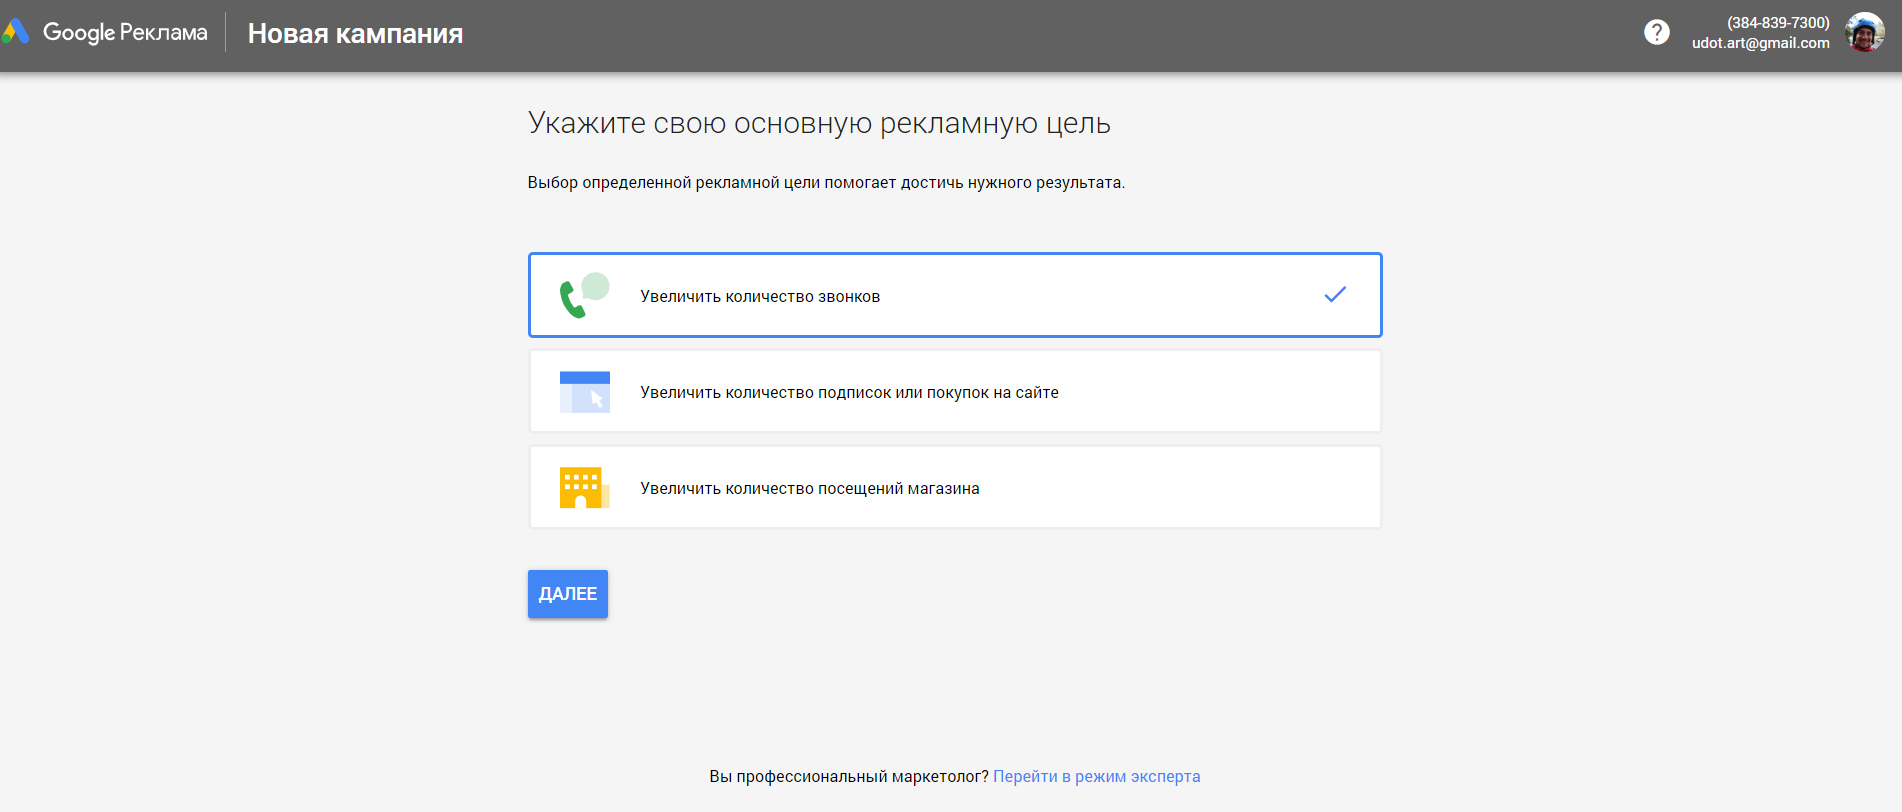Click the 'Вы профессиональный маркетолог?' text
The height and width of the screenshot is (812, 1902).
pos(848,777)
